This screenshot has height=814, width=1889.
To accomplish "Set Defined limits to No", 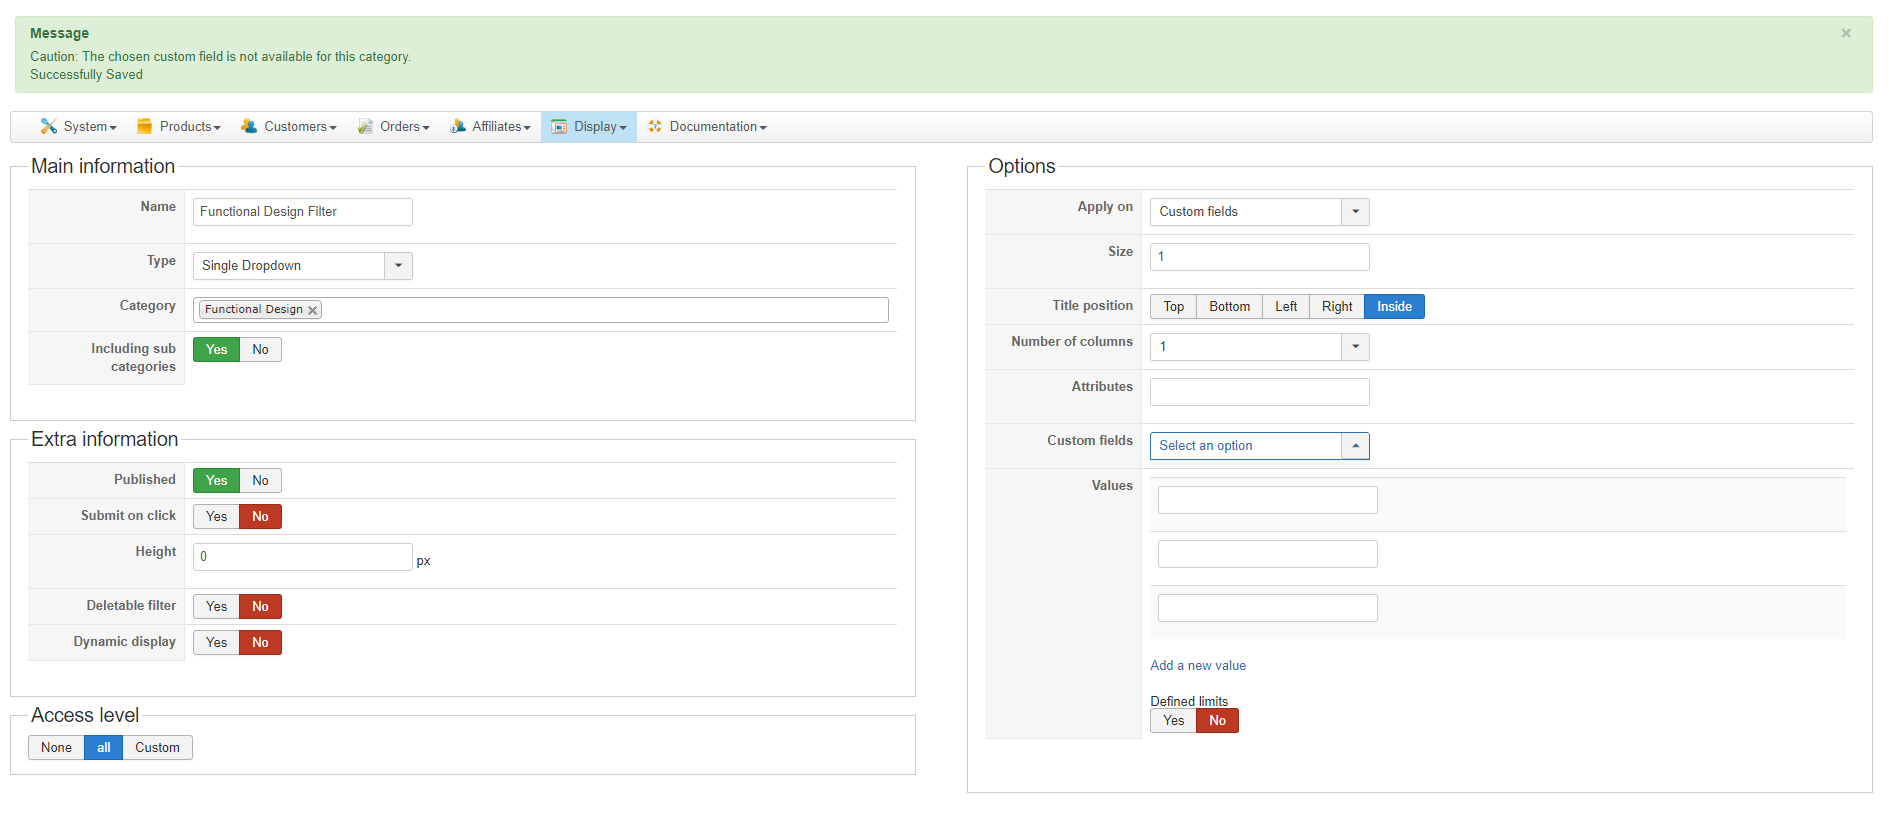I will tap(1217, 720).
